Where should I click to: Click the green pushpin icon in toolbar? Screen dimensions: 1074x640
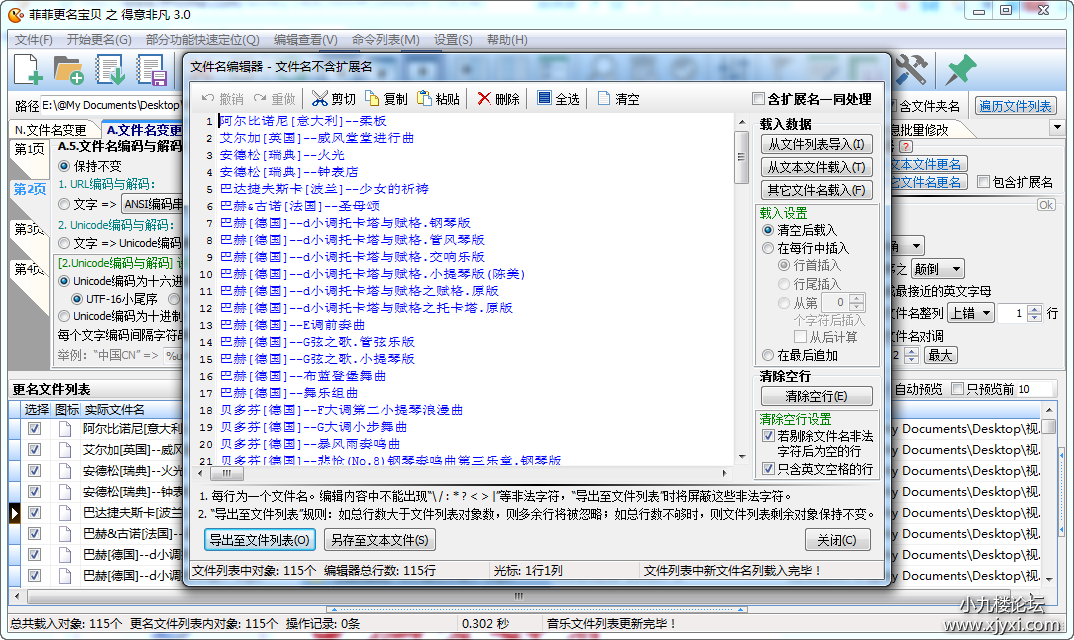click(x=960, y=69)
